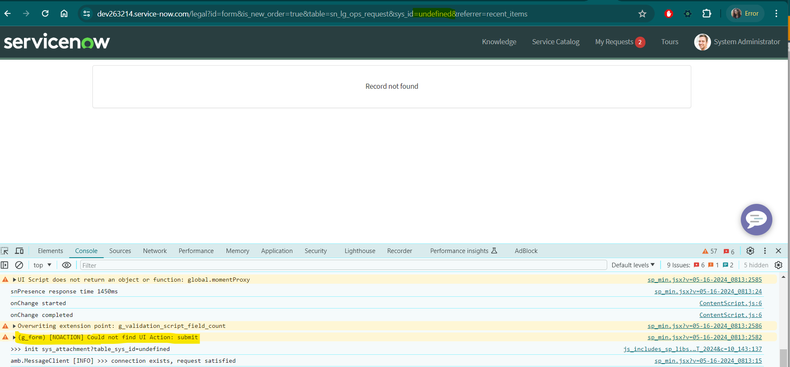Expand the global.momentProxy warning message
Image resolution: width=790 pixels, height=367 pixels.
(15, 279)
